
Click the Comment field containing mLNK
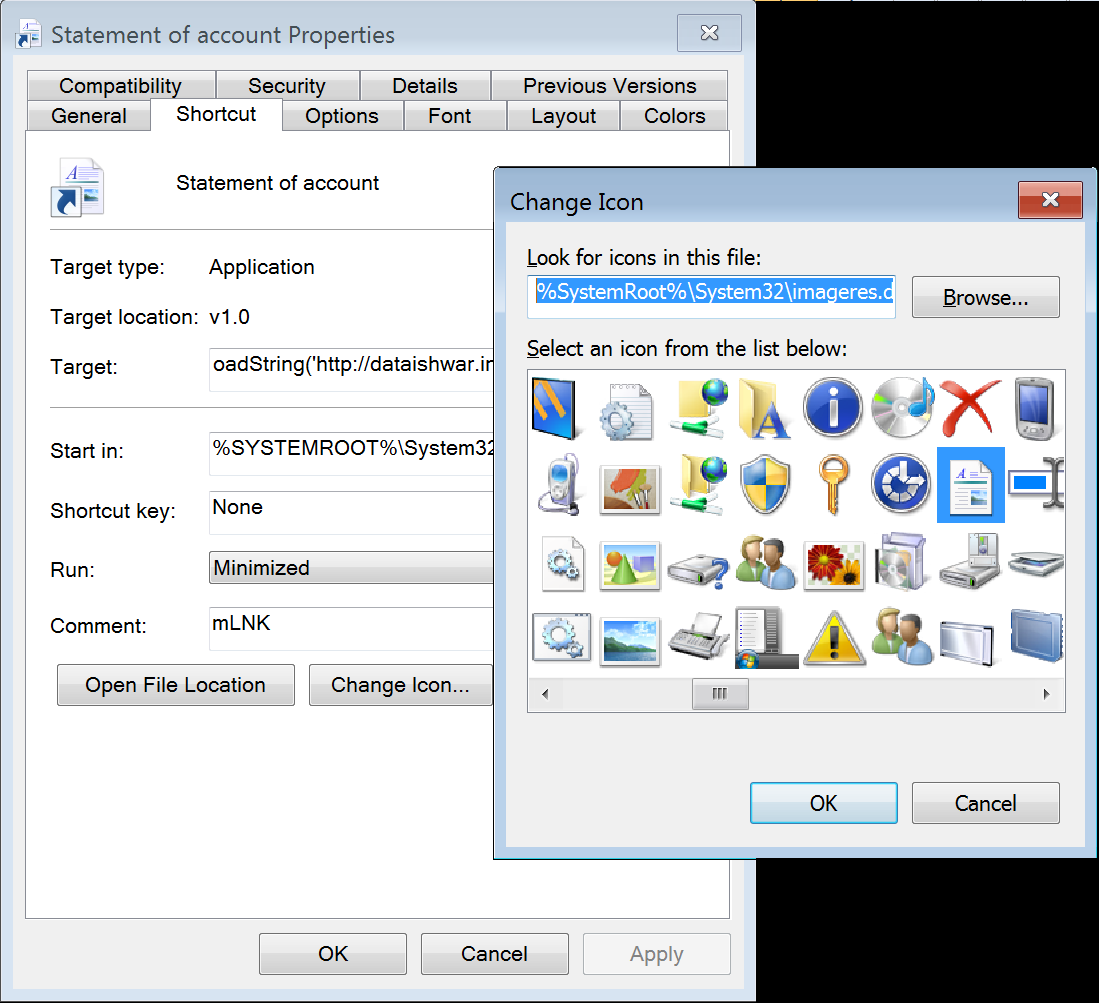coord(351,627)
